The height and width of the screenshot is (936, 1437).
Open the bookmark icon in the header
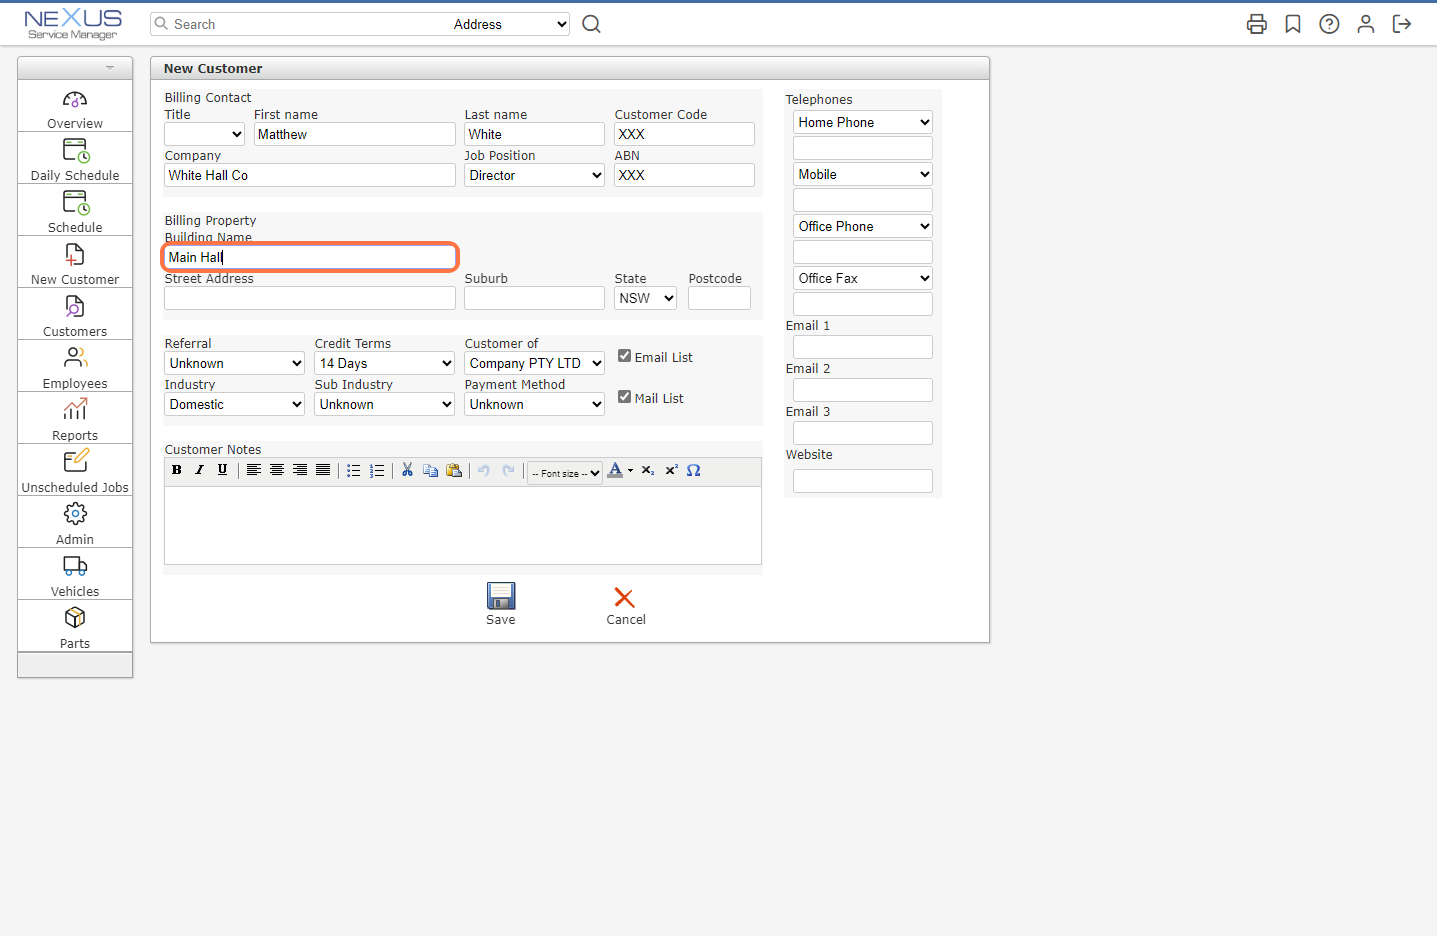[1293, 24]
